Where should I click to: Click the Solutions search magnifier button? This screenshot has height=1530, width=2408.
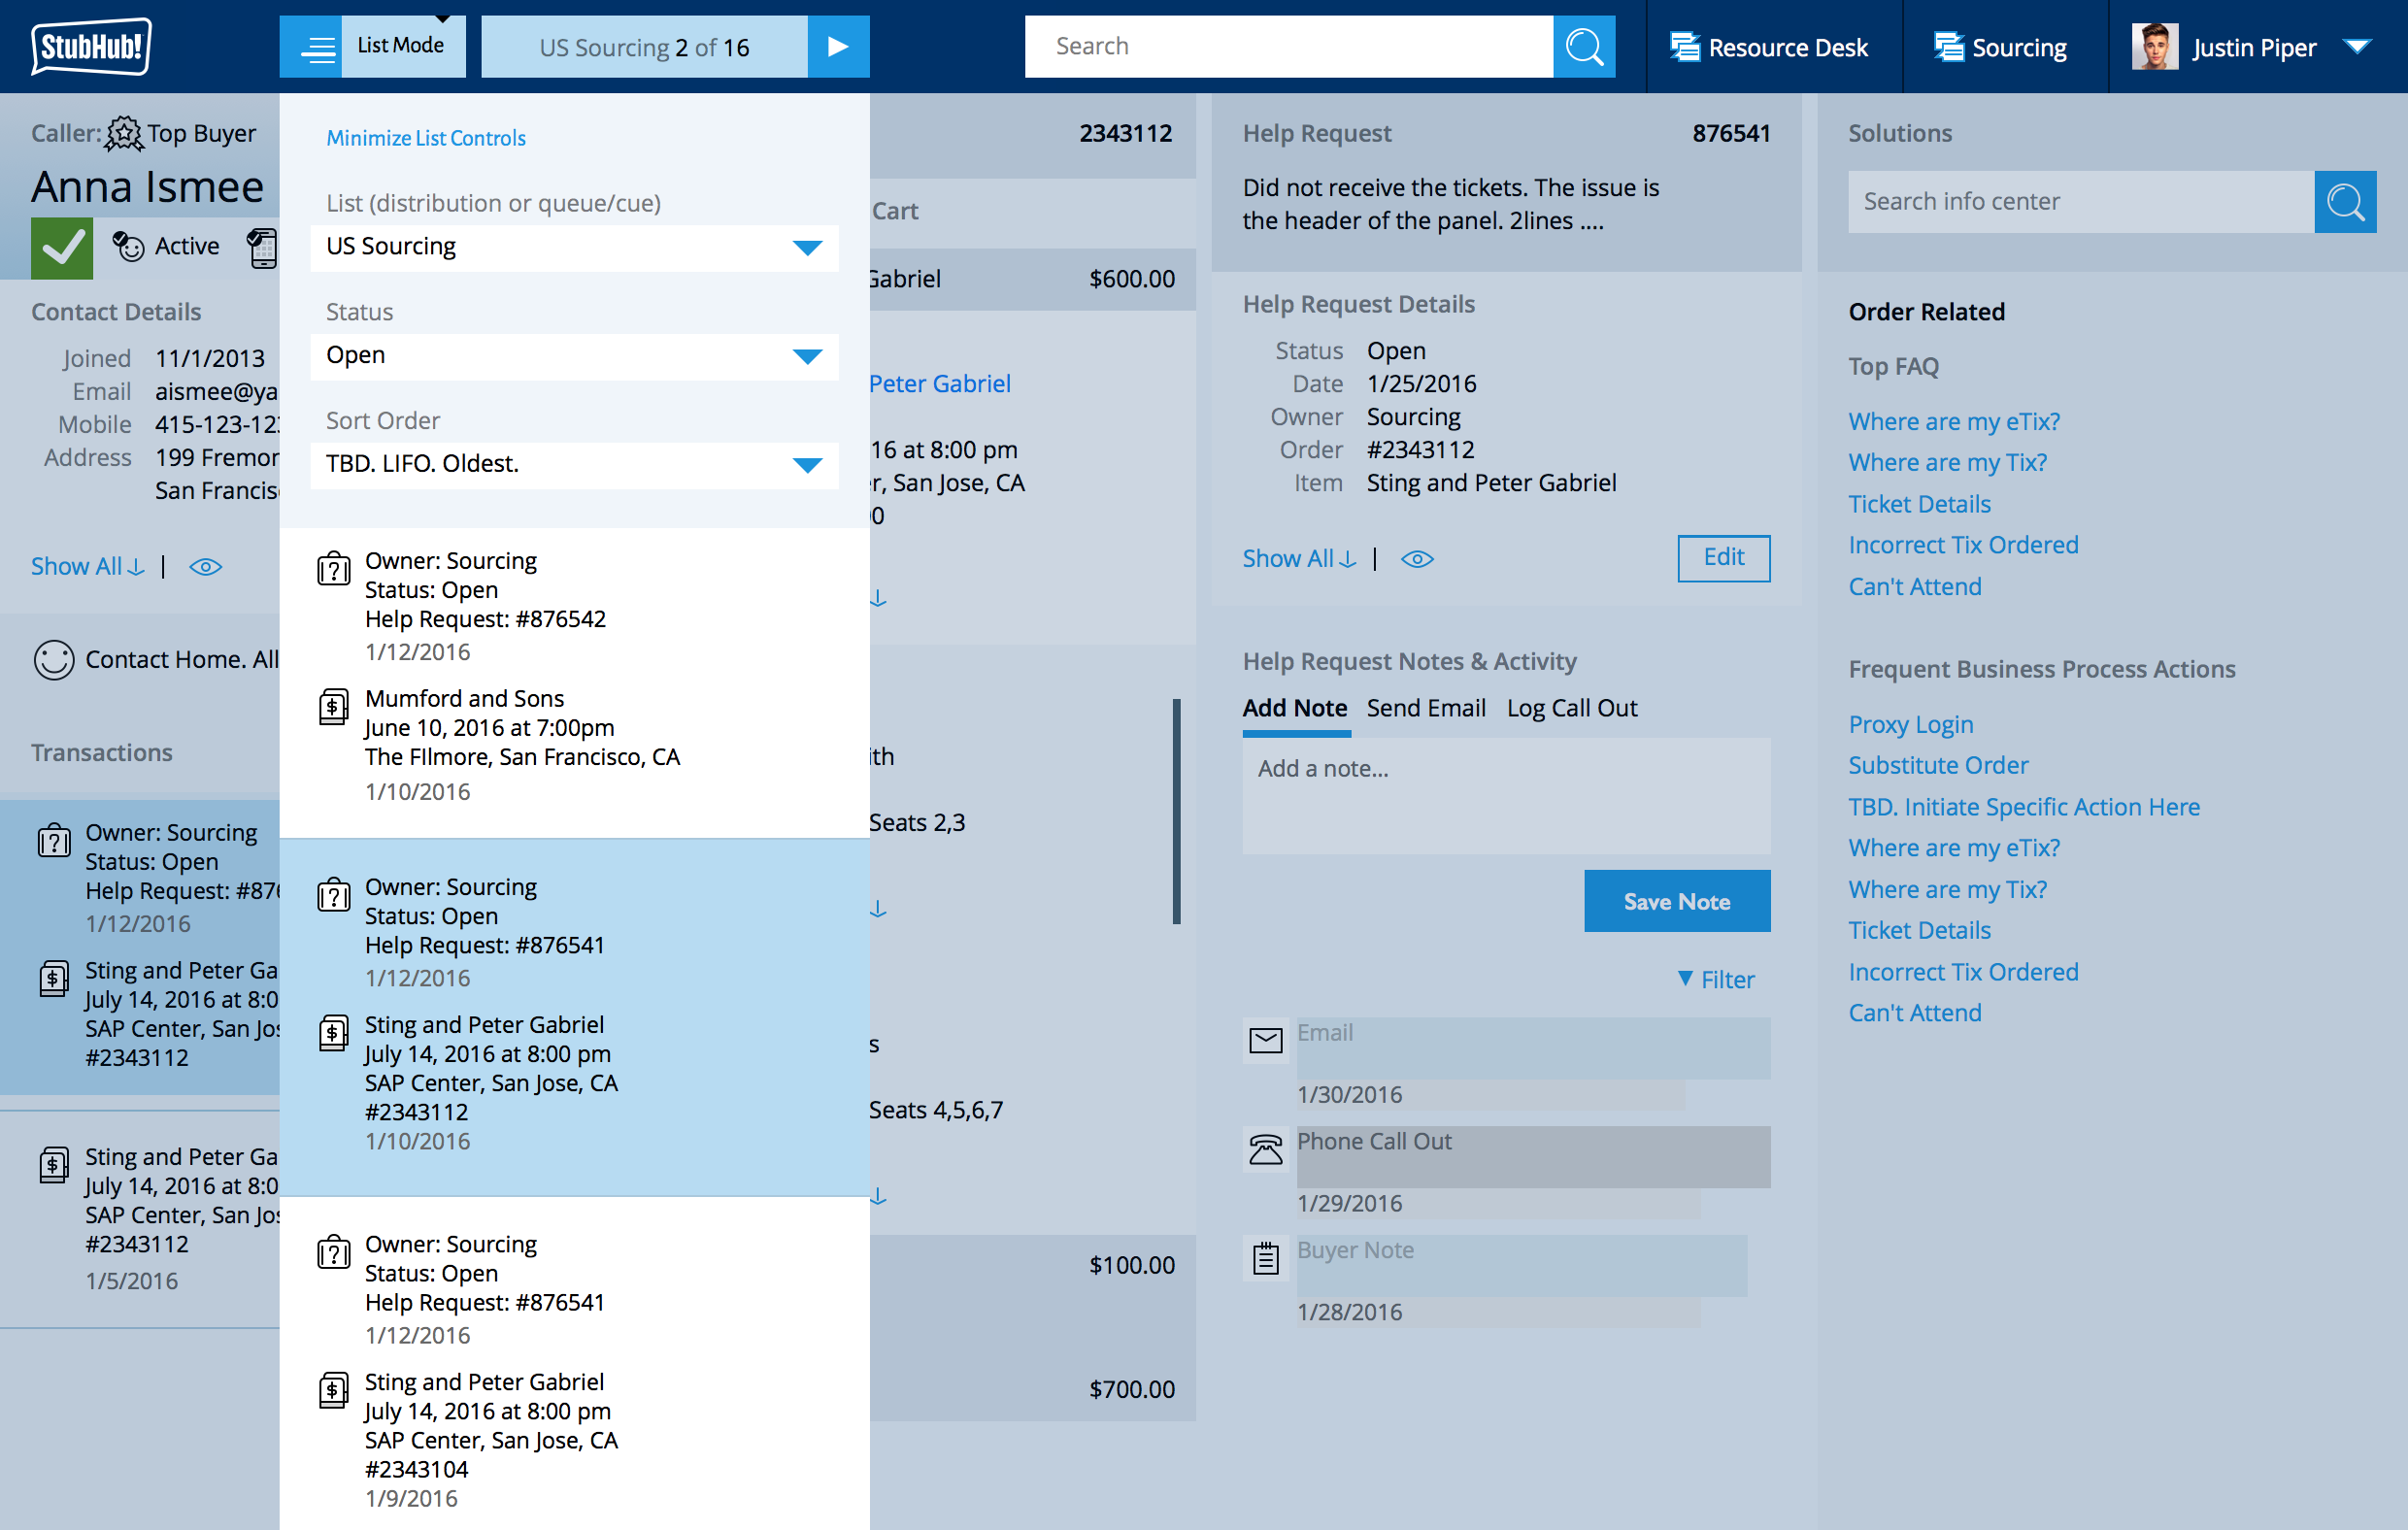[2345, 202]
